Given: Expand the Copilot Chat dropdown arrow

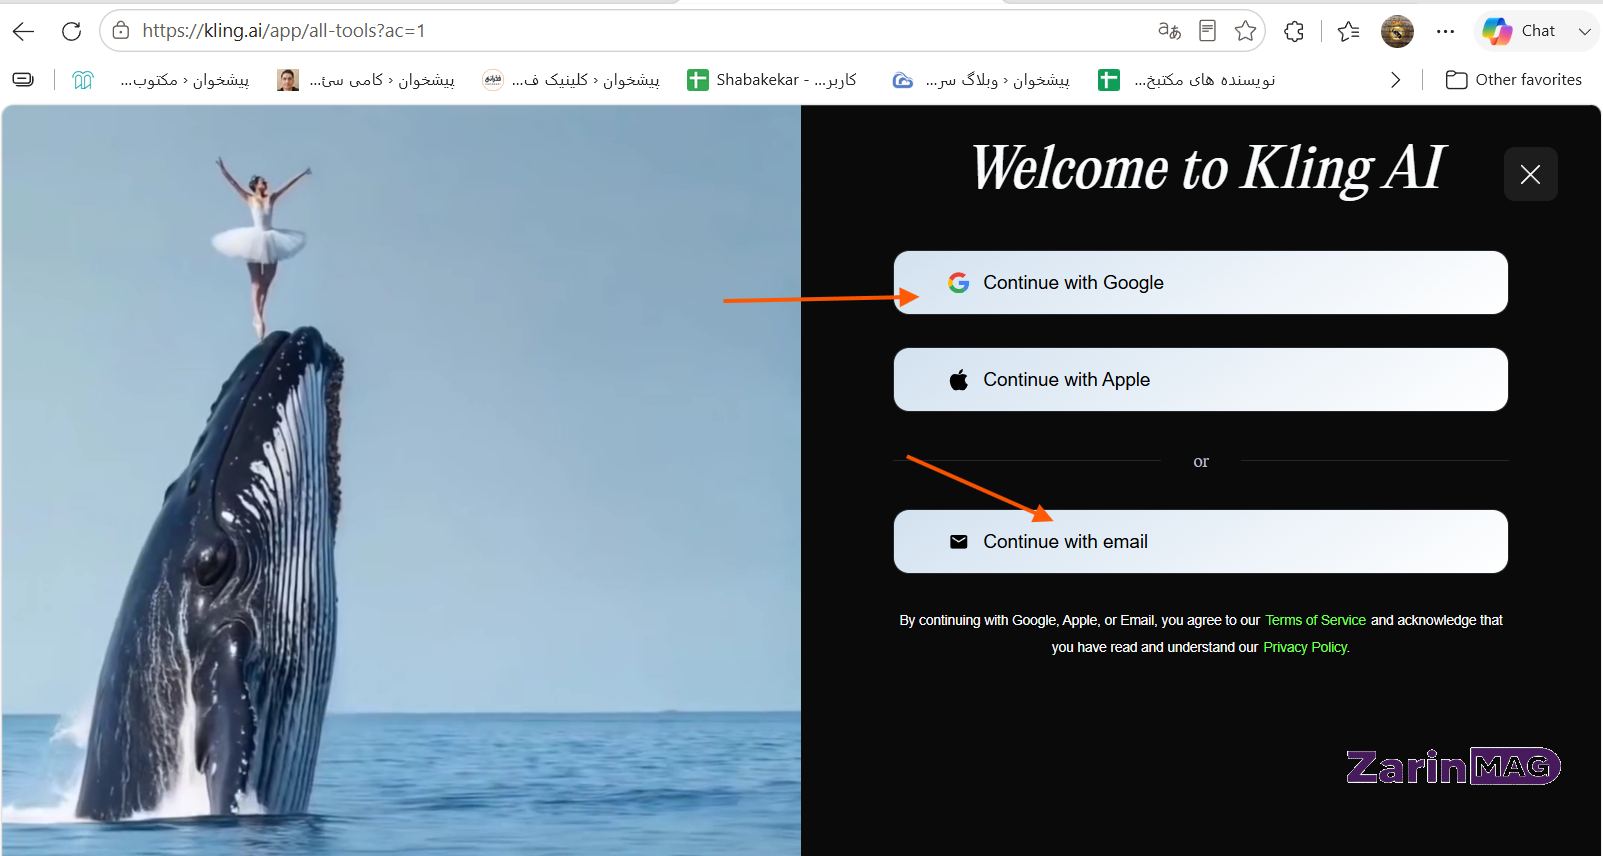Looking at the screenshot, I should coord(1584,31).
